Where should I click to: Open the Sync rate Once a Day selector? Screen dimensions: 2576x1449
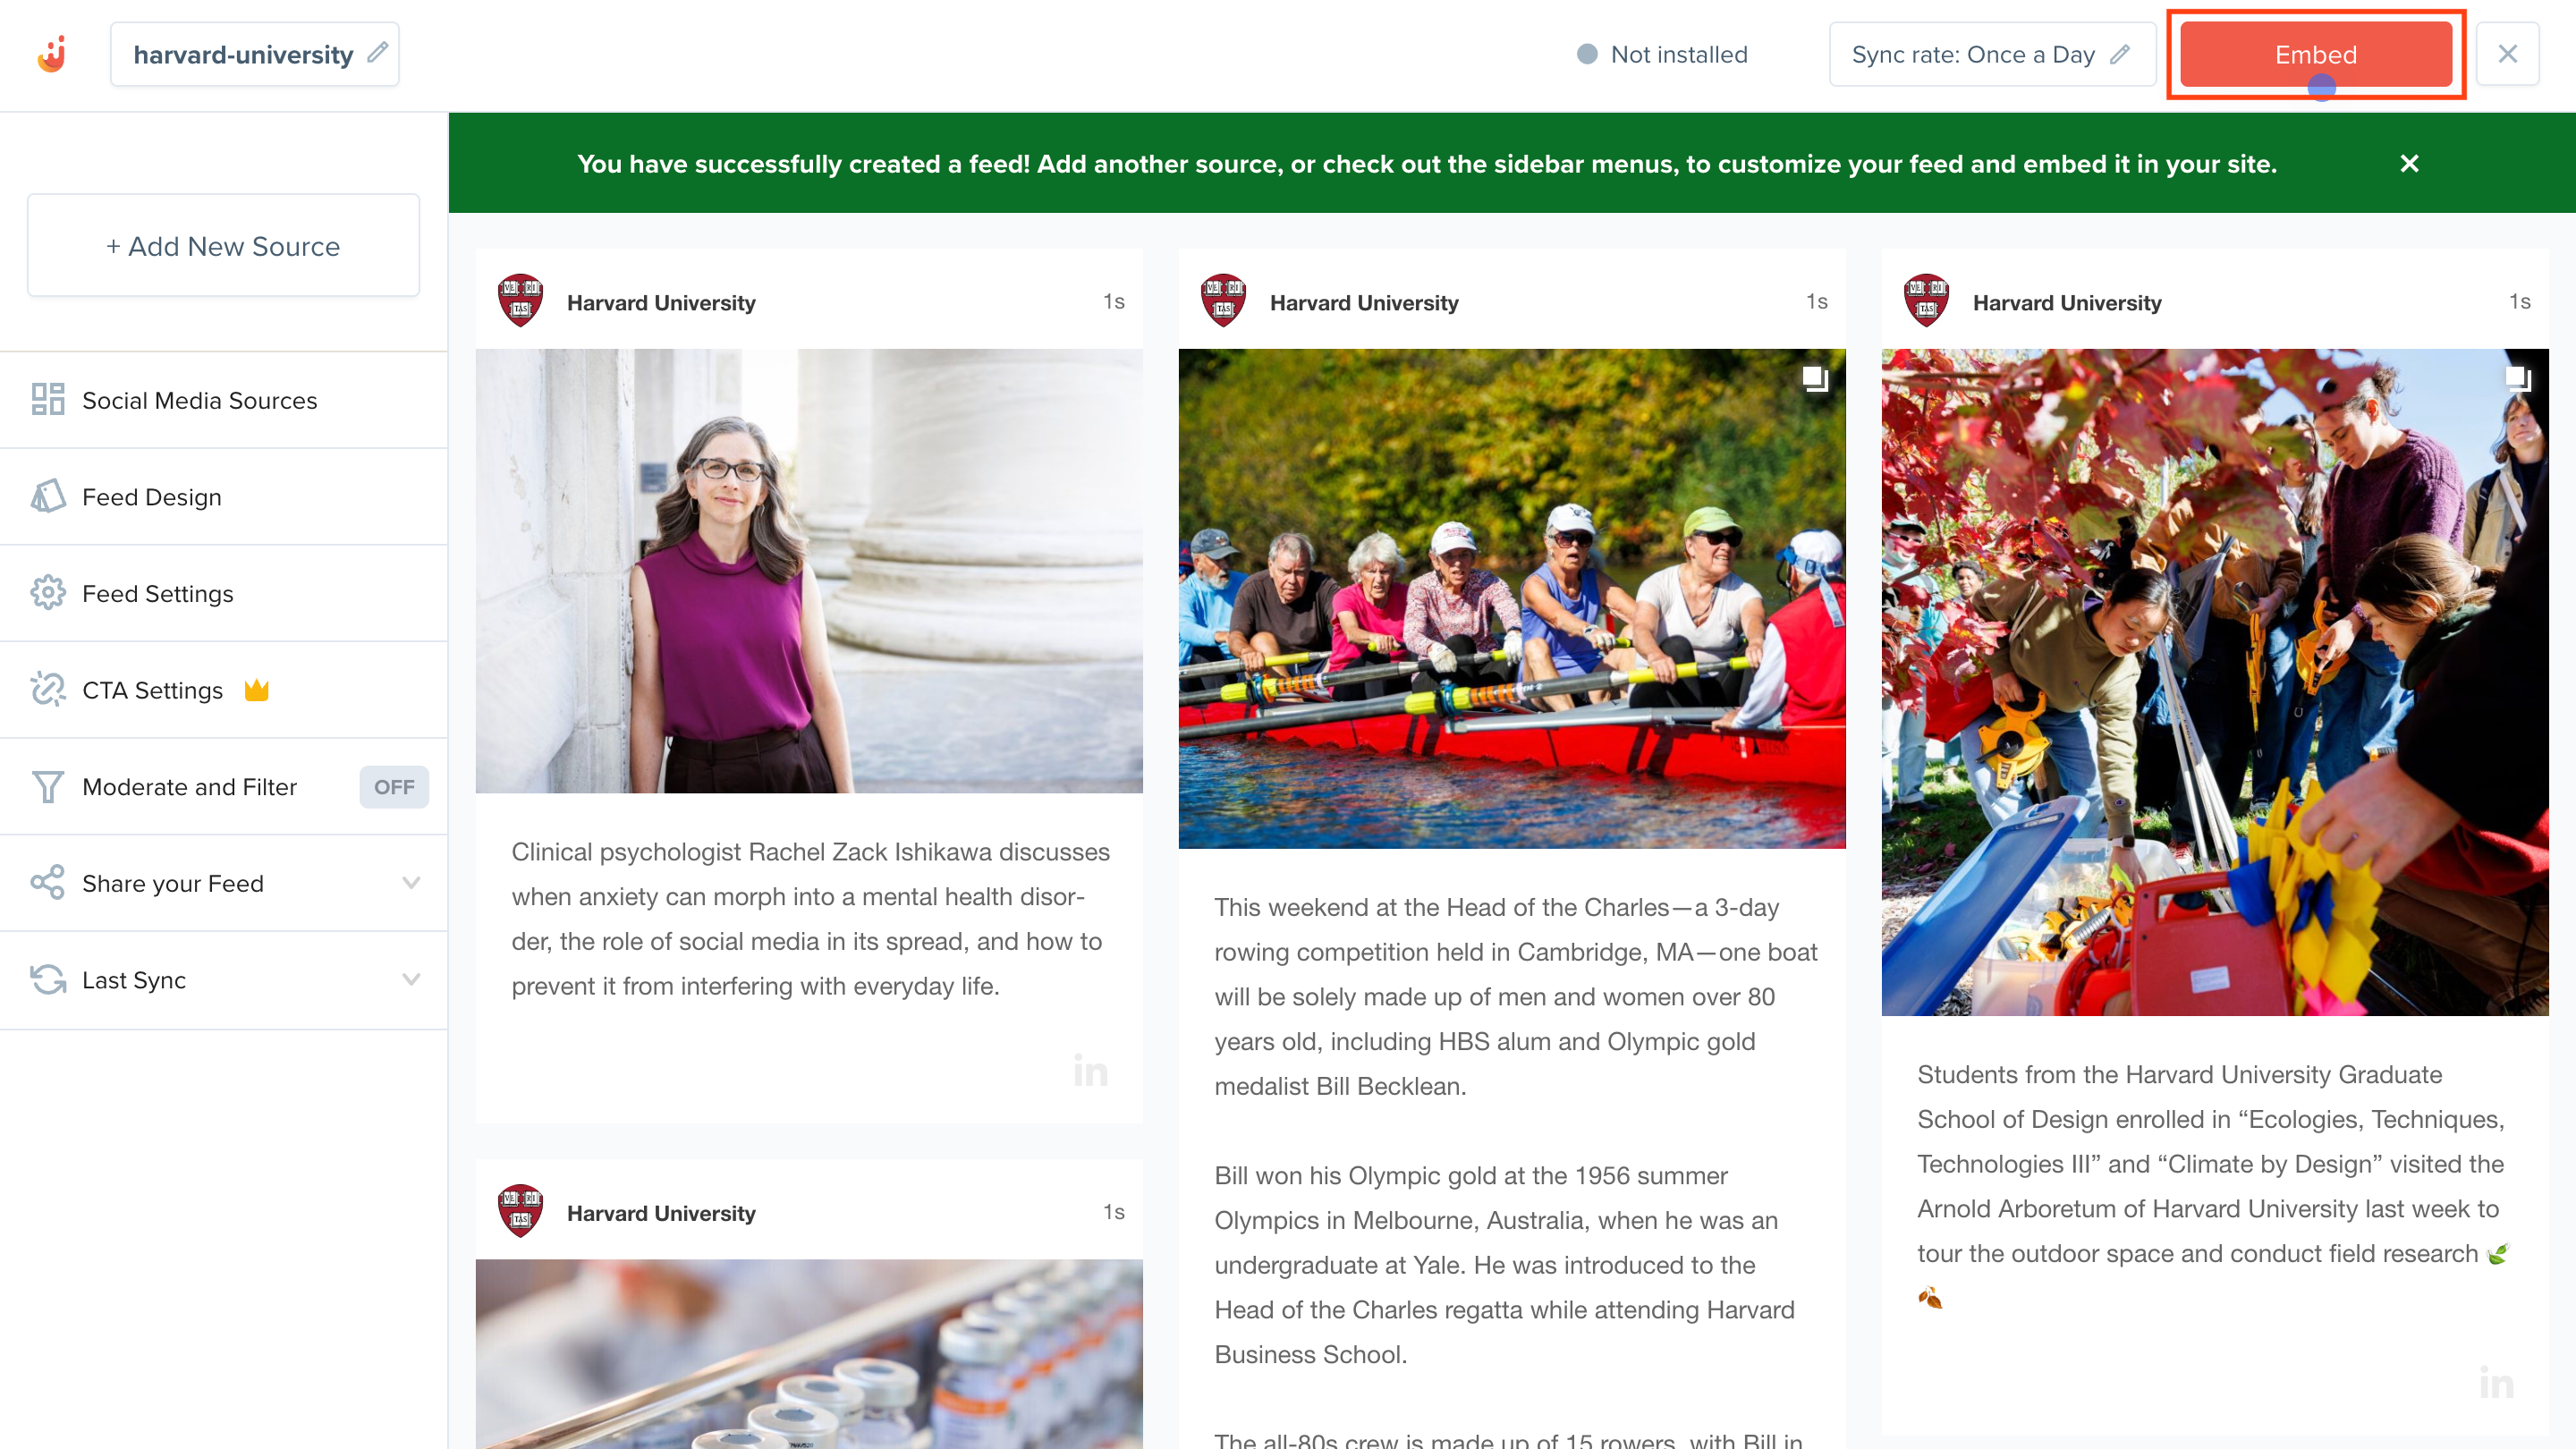click(x=1972, y=54)
